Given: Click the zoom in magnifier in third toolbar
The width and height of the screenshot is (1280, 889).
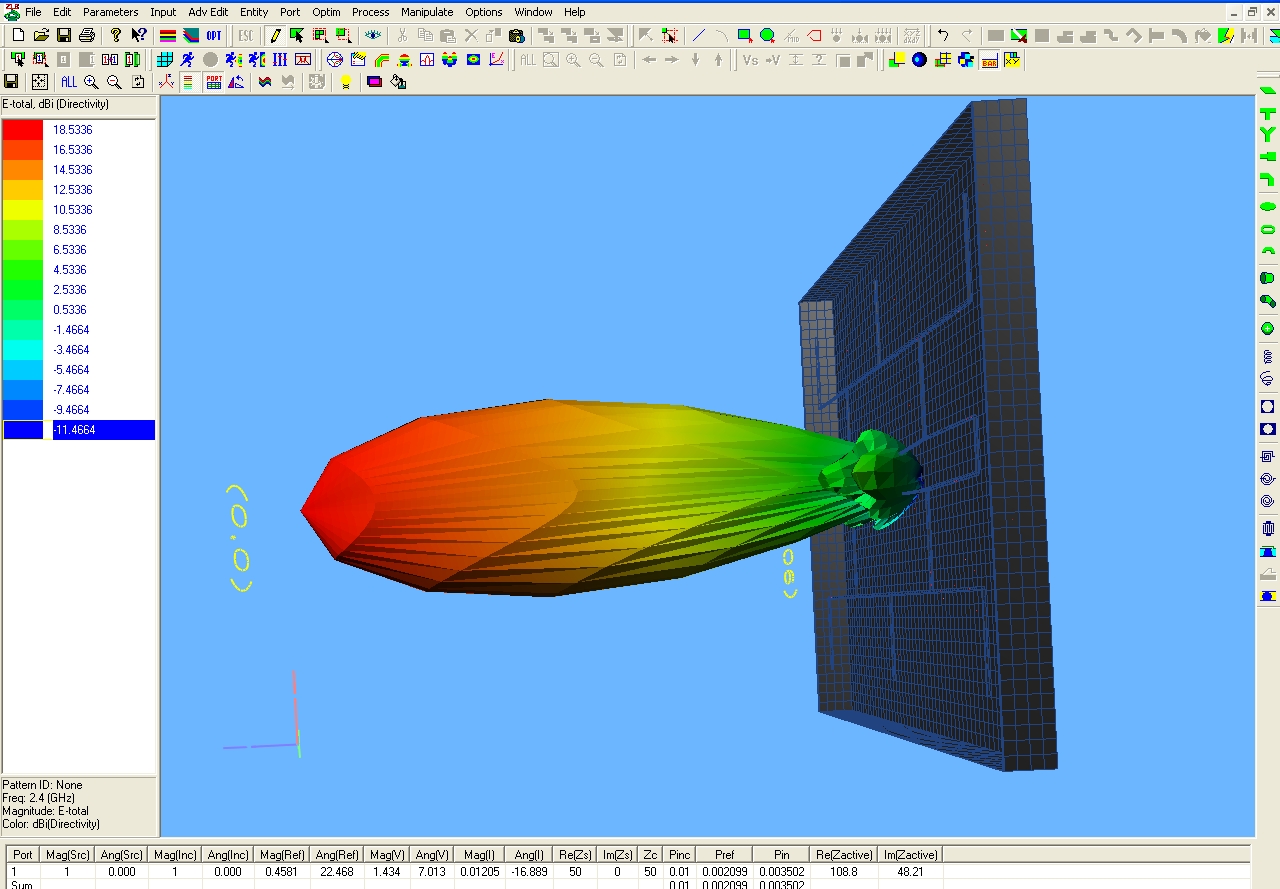Looking at the screenshot, I should (x=91, y=82).
